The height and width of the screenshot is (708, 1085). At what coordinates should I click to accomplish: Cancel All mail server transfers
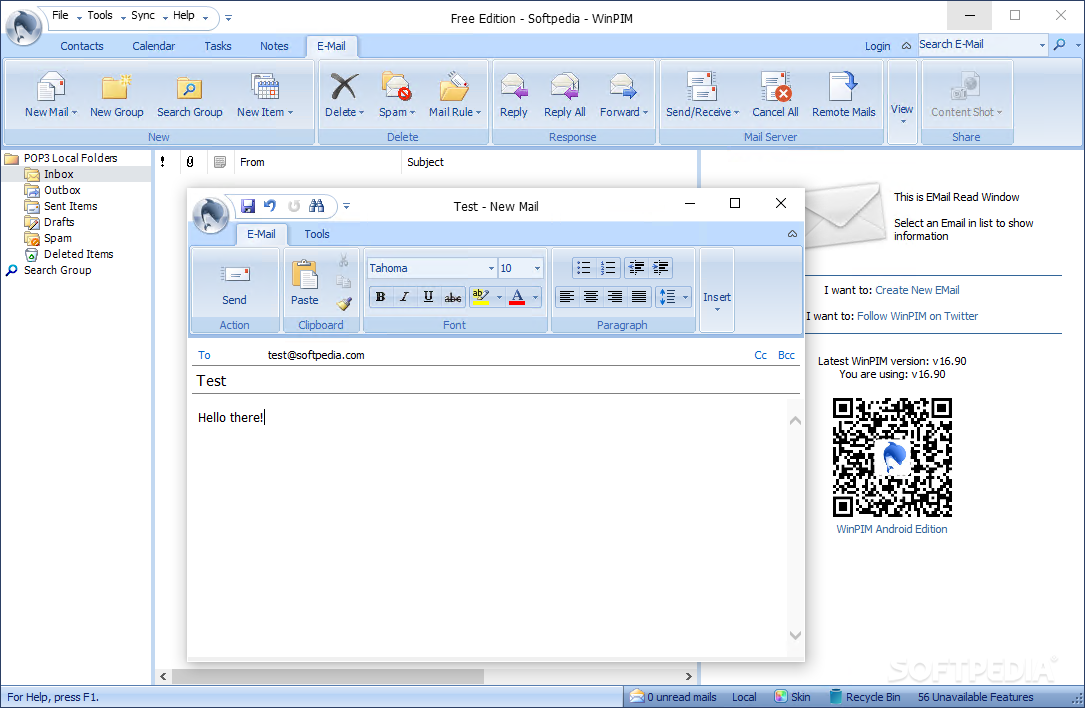[775, 96]
